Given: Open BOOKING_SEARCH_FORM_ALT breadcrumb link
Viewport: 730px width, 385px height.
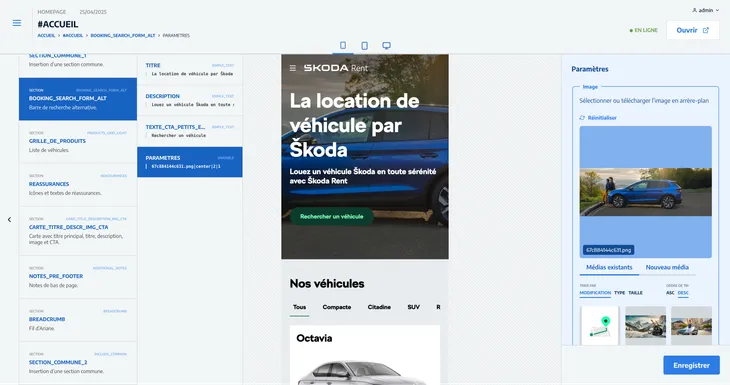Looking at the screenshot, I should [x=122, y=35].
